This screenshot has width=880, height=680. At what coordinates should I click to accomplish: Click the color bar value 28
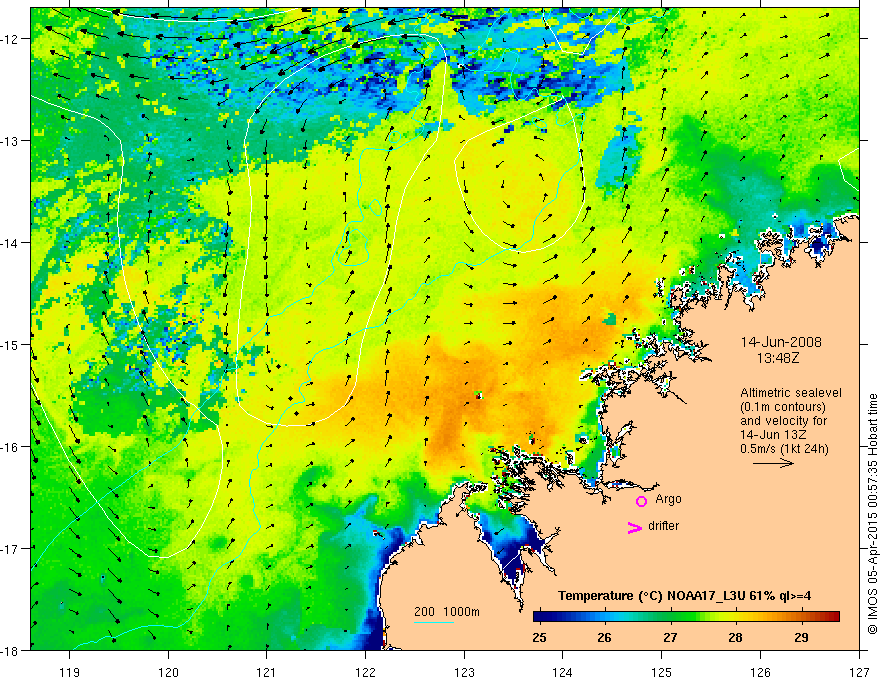click(x=736, y=637)
